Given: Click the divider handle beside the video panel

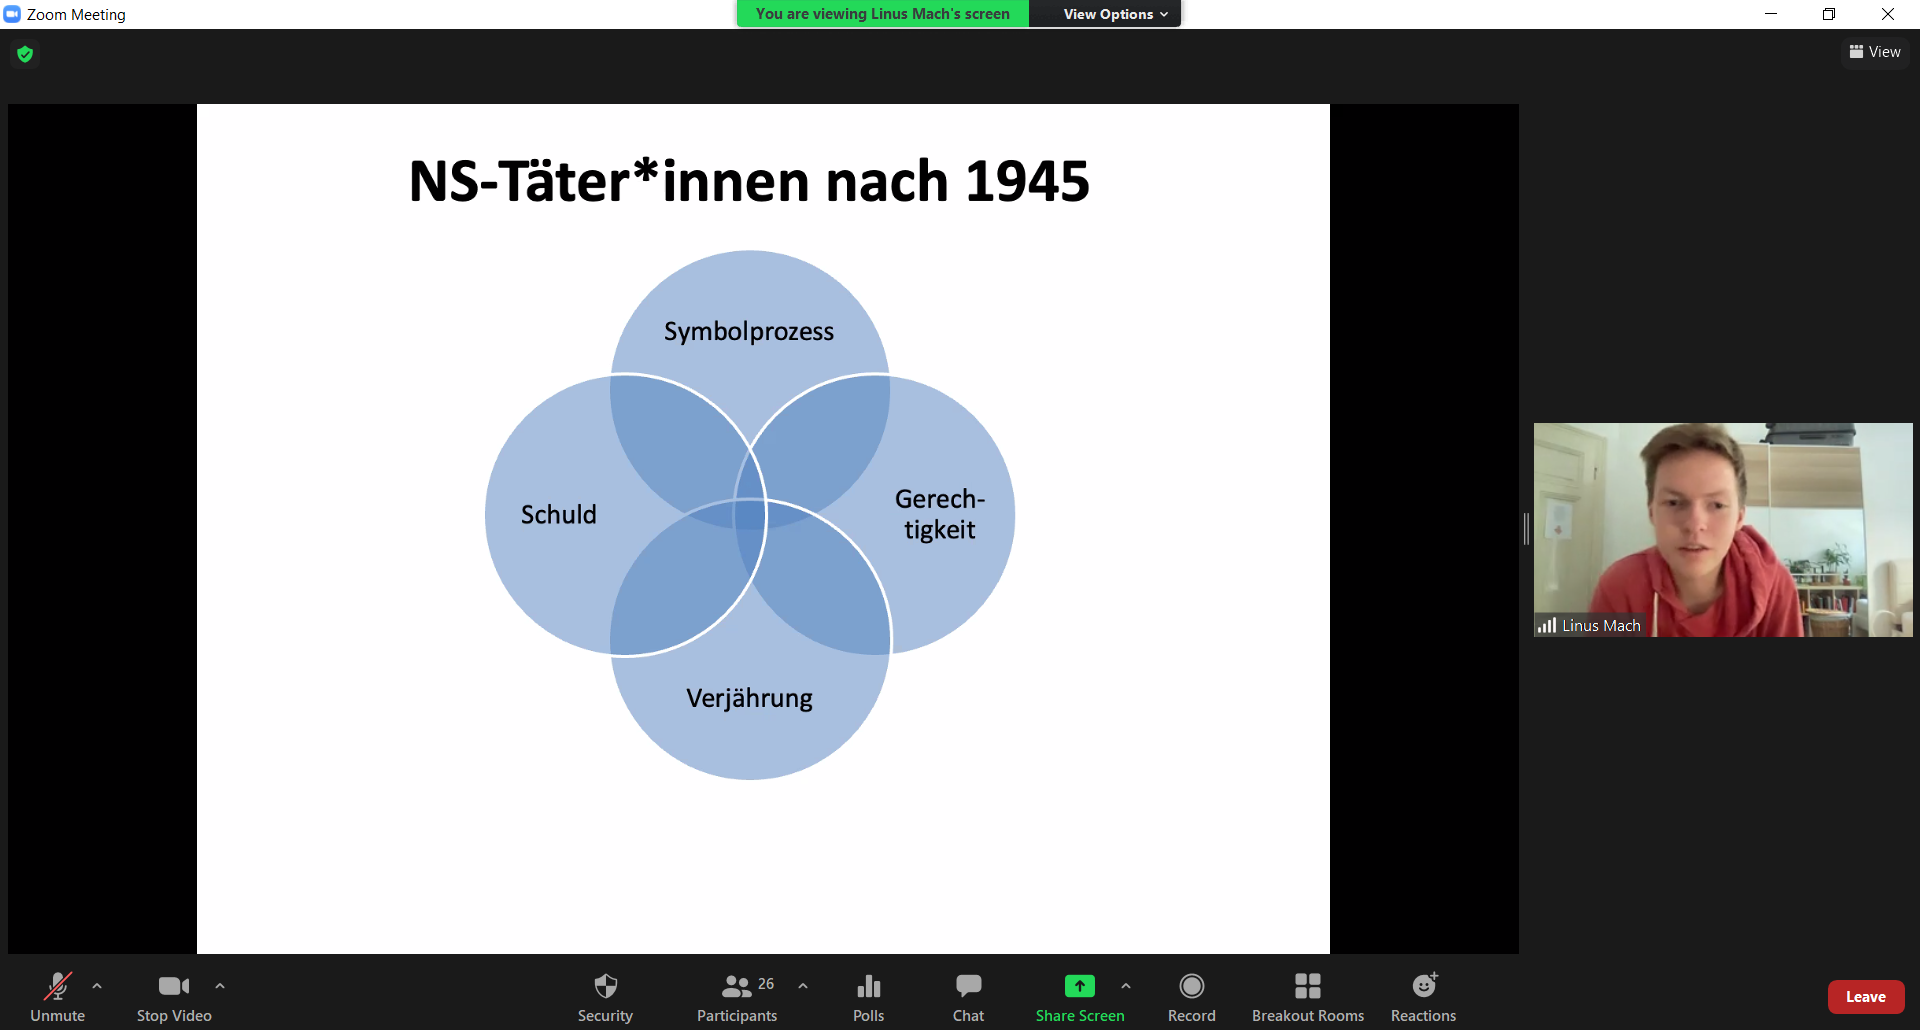Looking at the screenshot, I should click(x=1526, y=529).
